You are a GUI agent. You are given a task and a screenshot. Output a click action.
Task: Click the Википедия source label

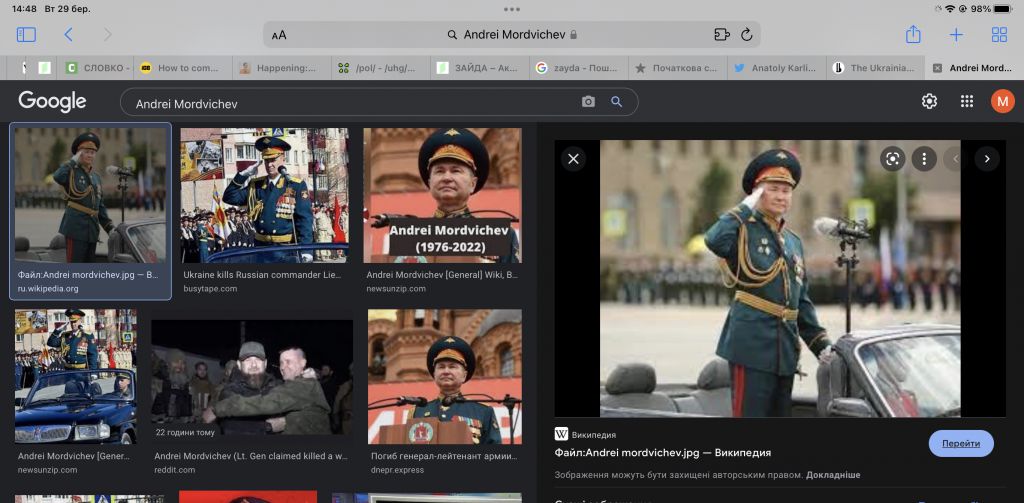[x=594, y=434]
